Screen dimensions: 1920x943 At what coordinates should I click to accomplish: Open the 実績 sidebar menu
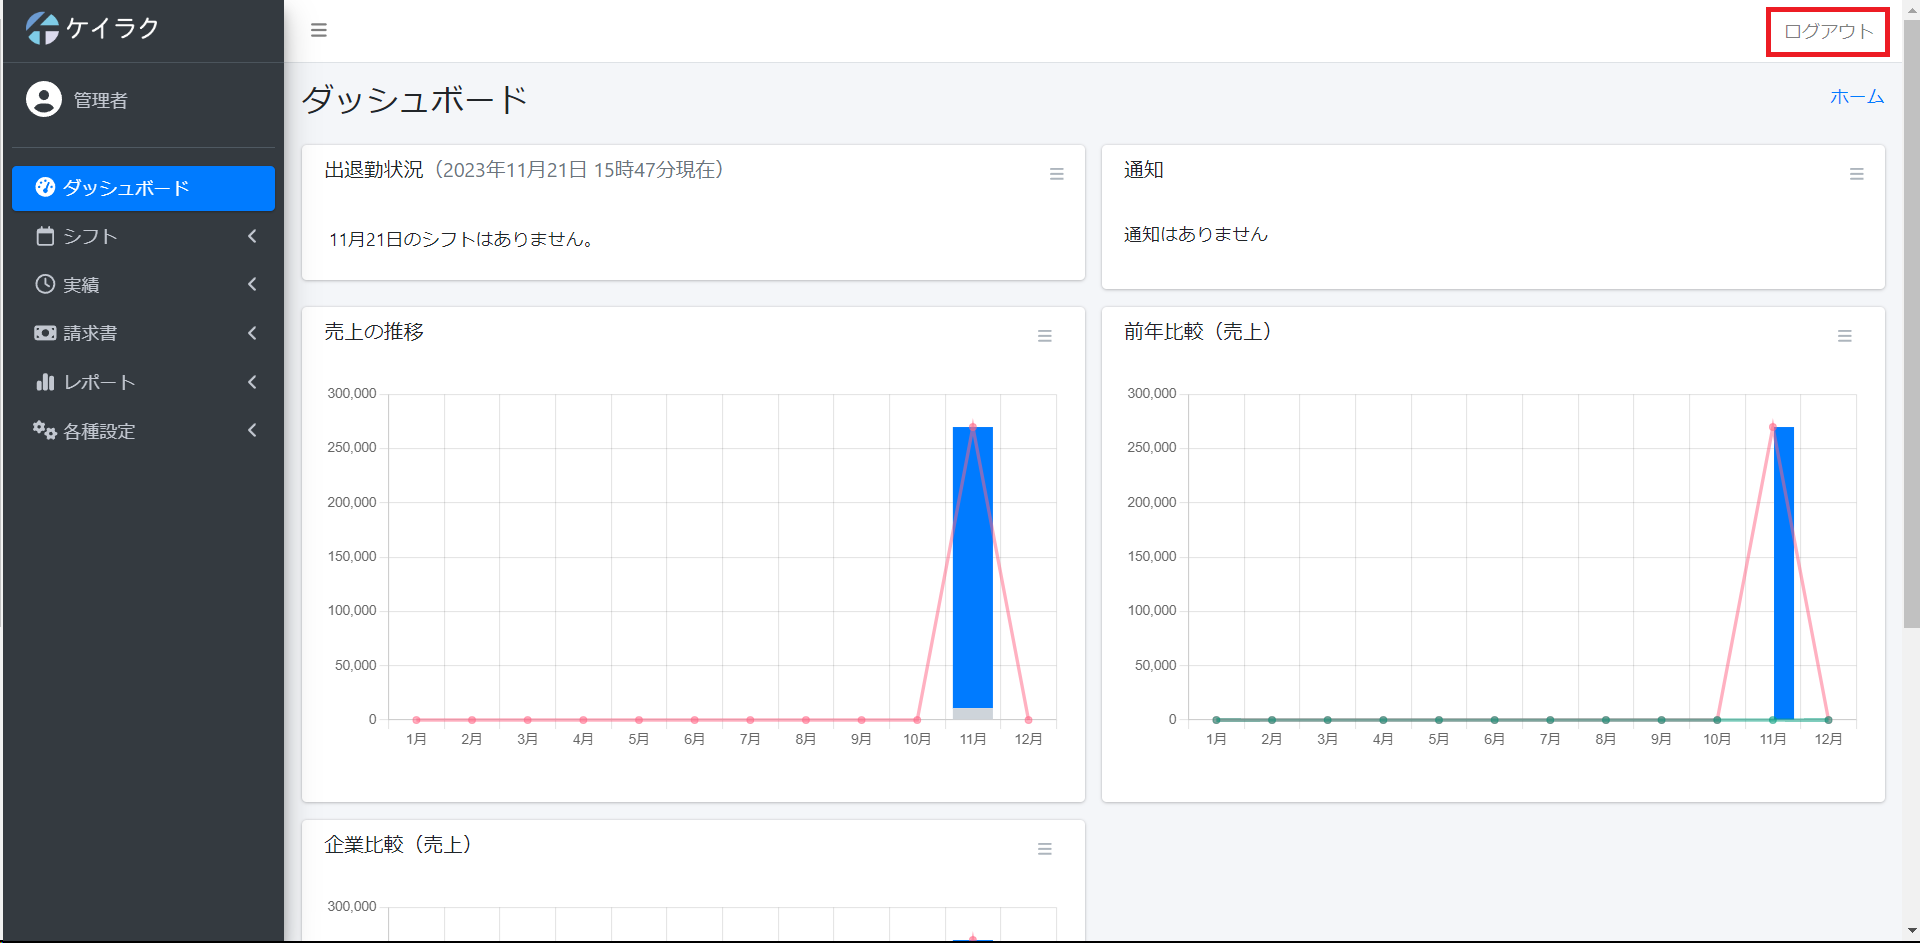tap(143, 284)
